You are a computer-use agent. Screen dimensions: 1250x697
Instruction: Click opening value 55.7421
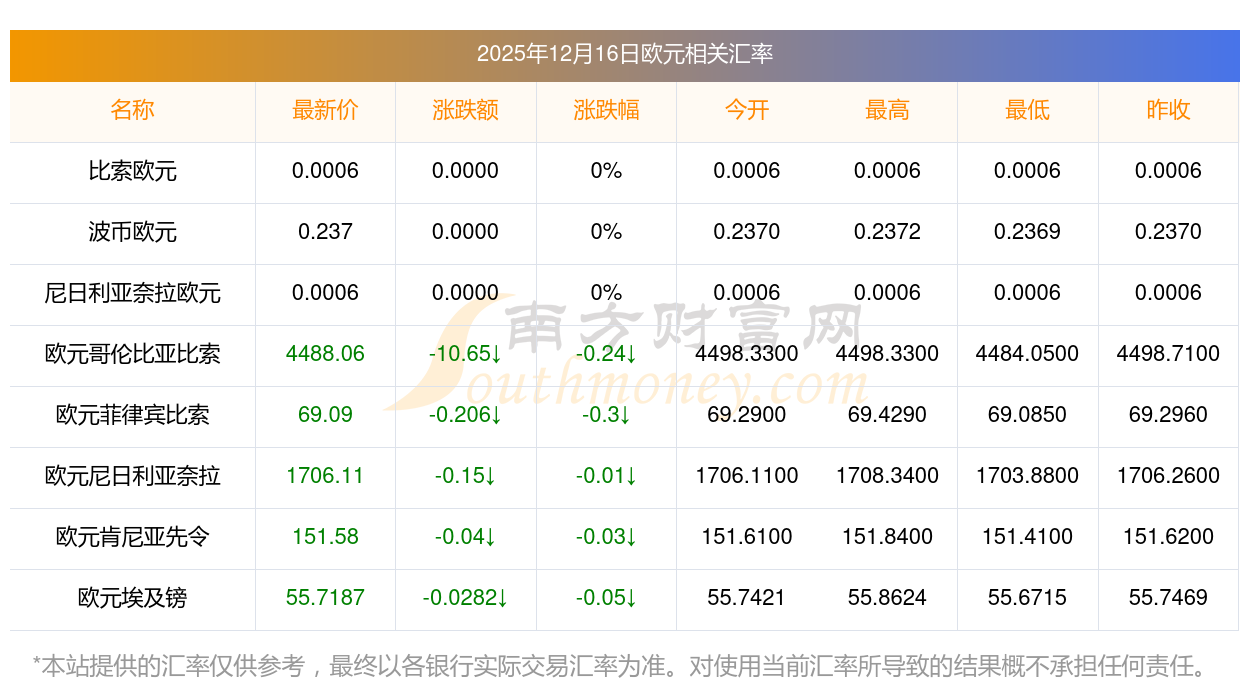(747, 598)
